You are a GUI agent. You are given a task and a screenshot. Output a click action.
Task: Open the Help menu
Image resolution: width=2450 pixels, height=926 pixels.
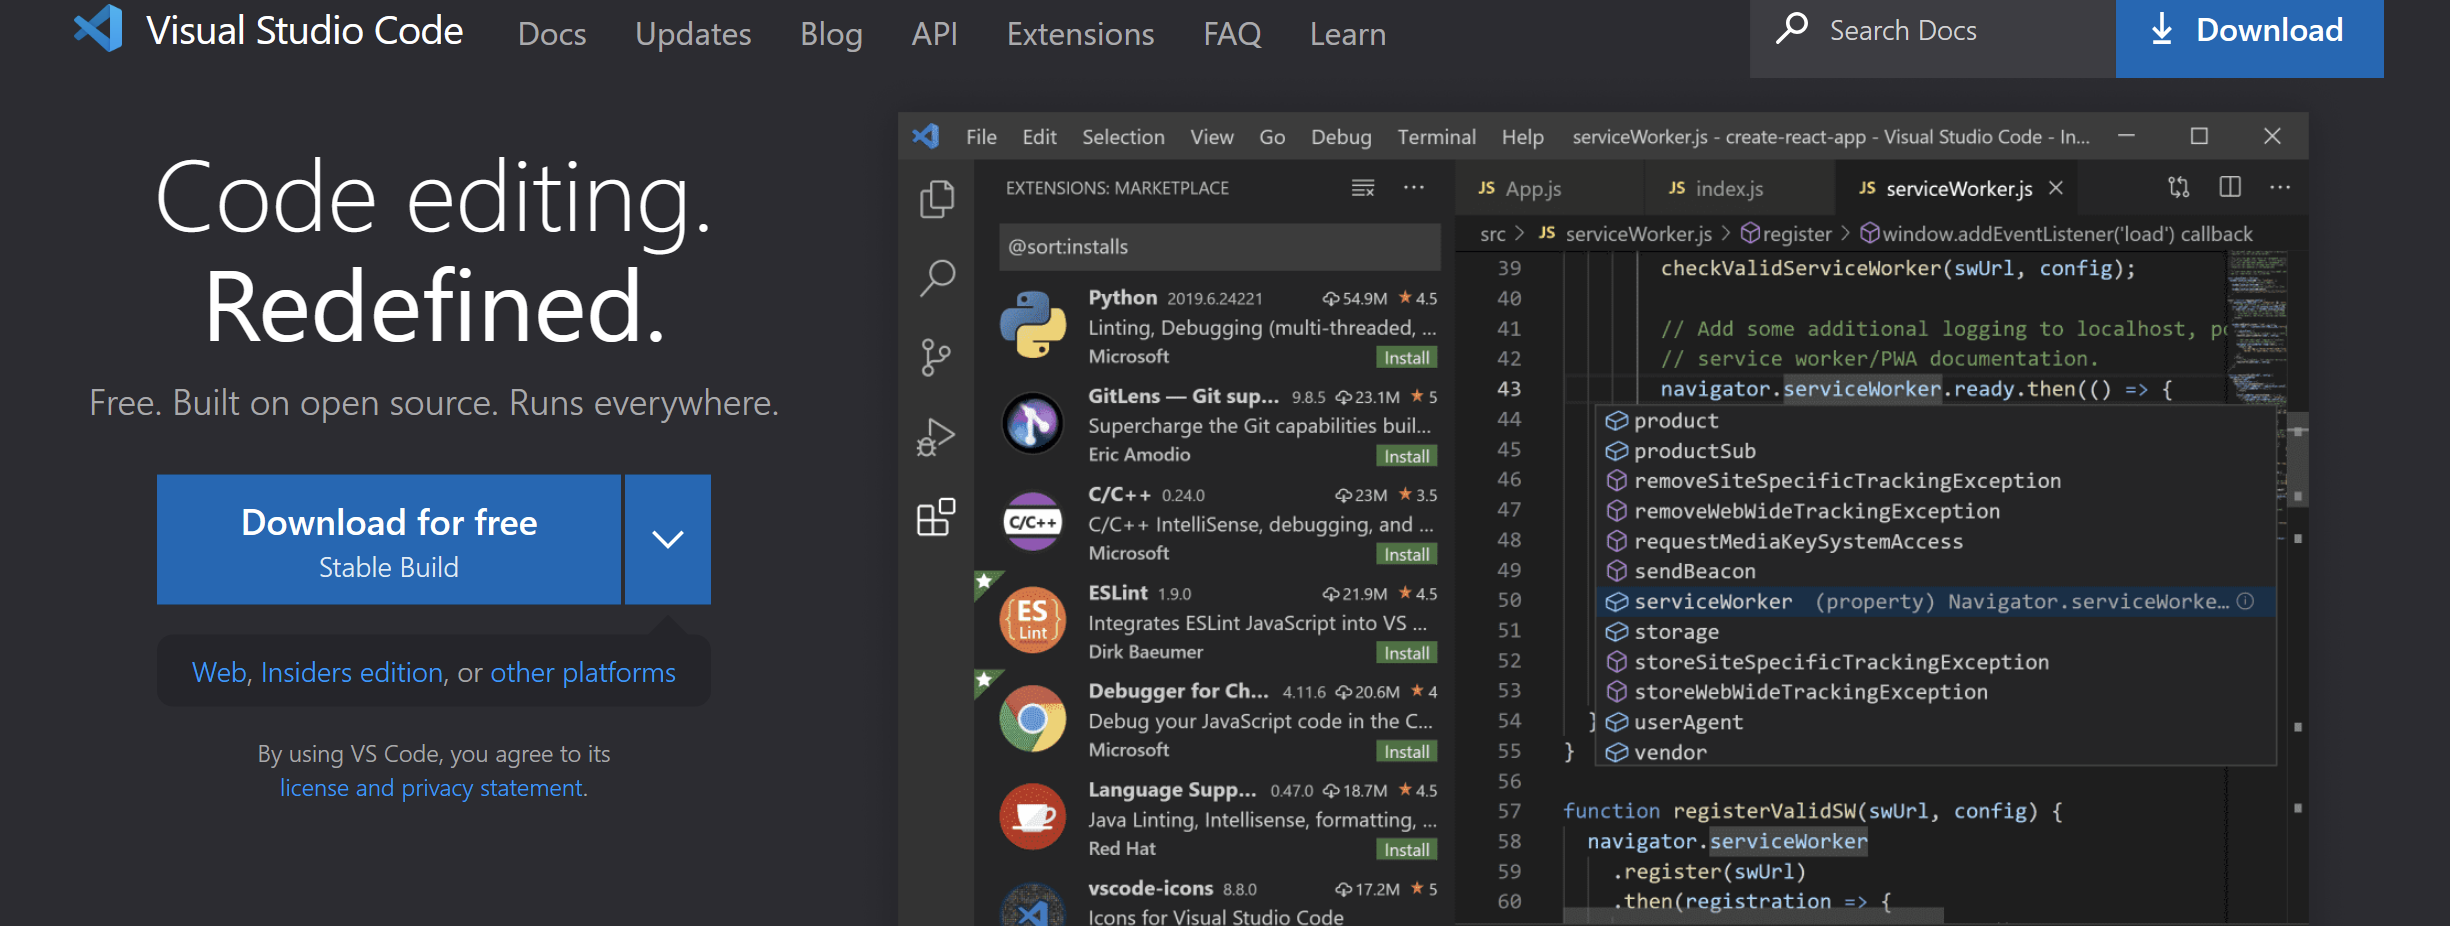click(1522, 137)
